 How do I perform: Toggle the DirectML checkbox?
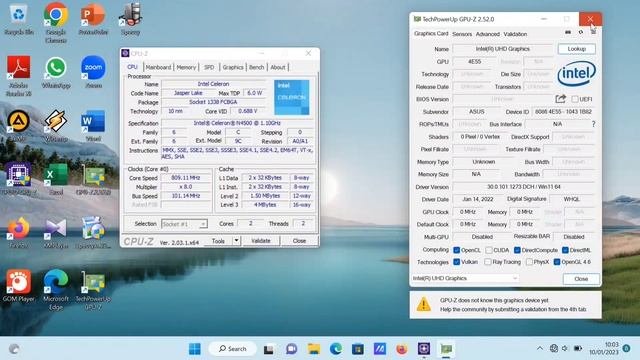tap(565, 250)
